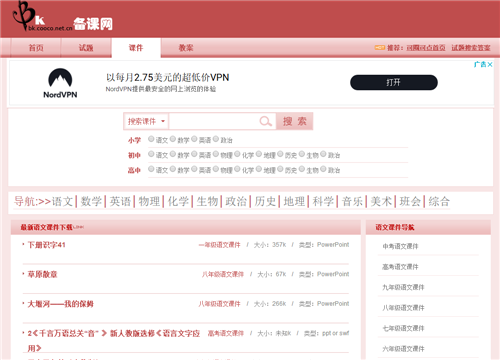Open the first recommended link after 推荐
This screenshot has width=500, height=360.
tap(426, 48)
